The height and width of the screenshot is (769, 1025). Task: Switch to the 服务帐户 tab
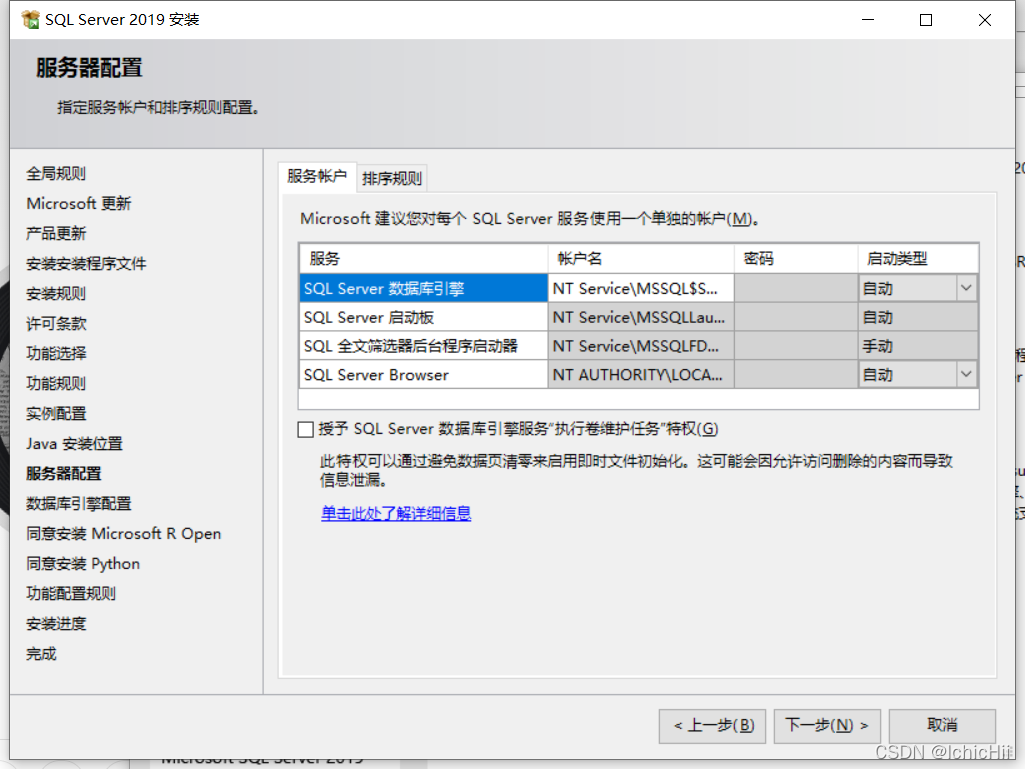(317, 177)
